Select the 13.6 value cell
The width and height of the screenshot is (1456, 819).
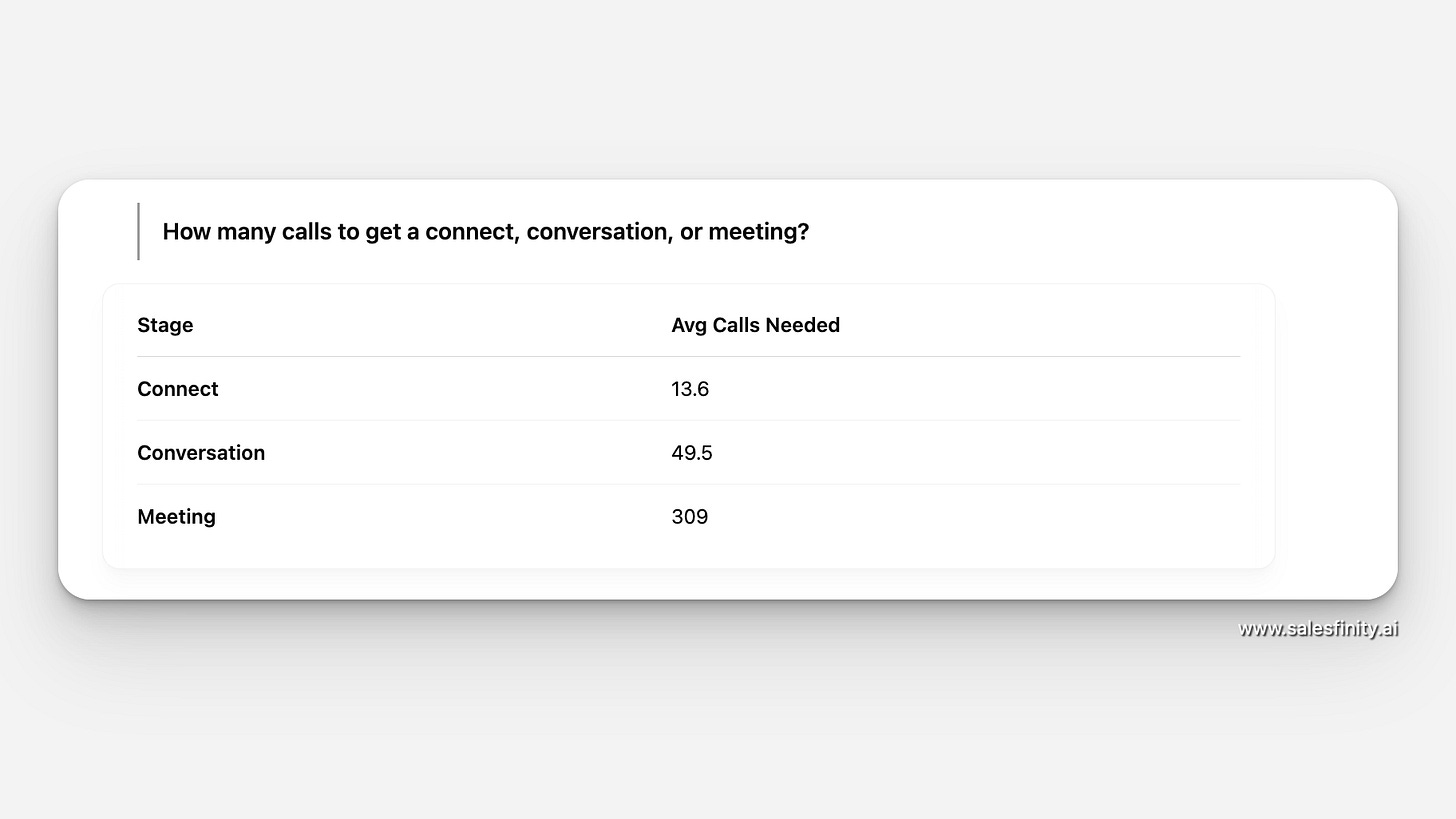(690, 389)
